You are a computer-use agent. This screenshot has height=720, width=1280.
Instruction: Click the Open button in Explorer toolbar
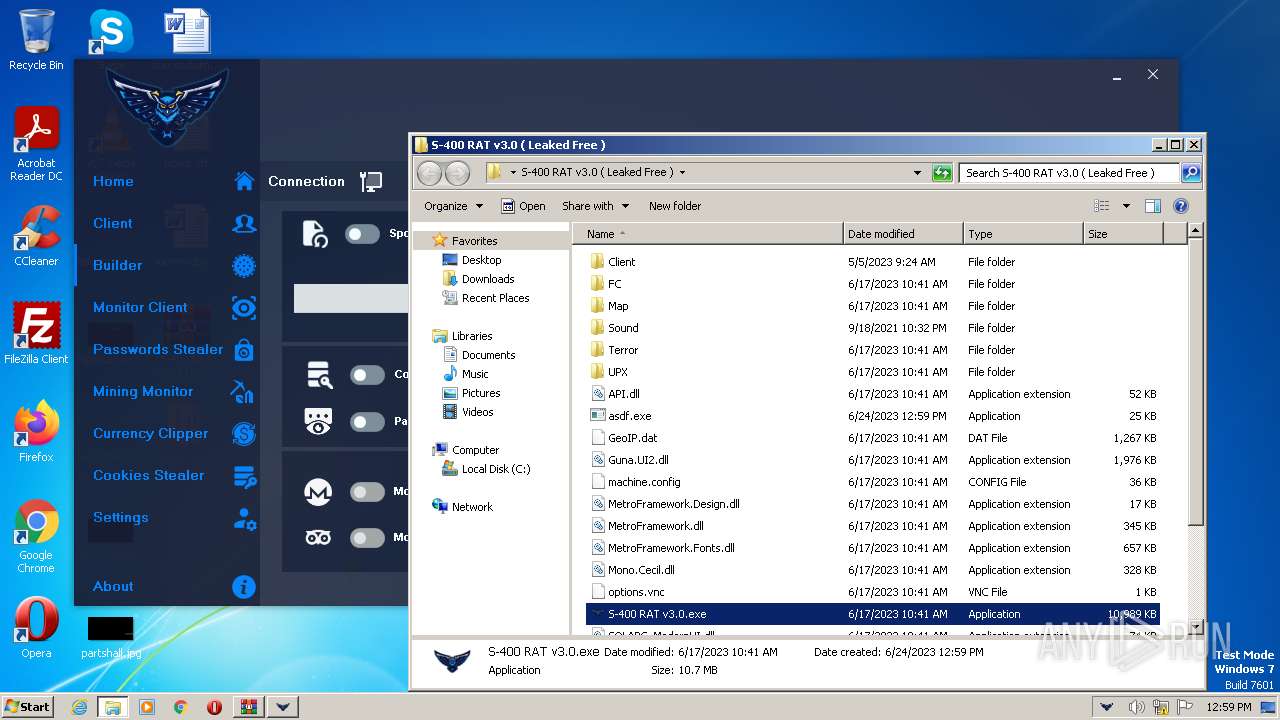click(523, 206)
